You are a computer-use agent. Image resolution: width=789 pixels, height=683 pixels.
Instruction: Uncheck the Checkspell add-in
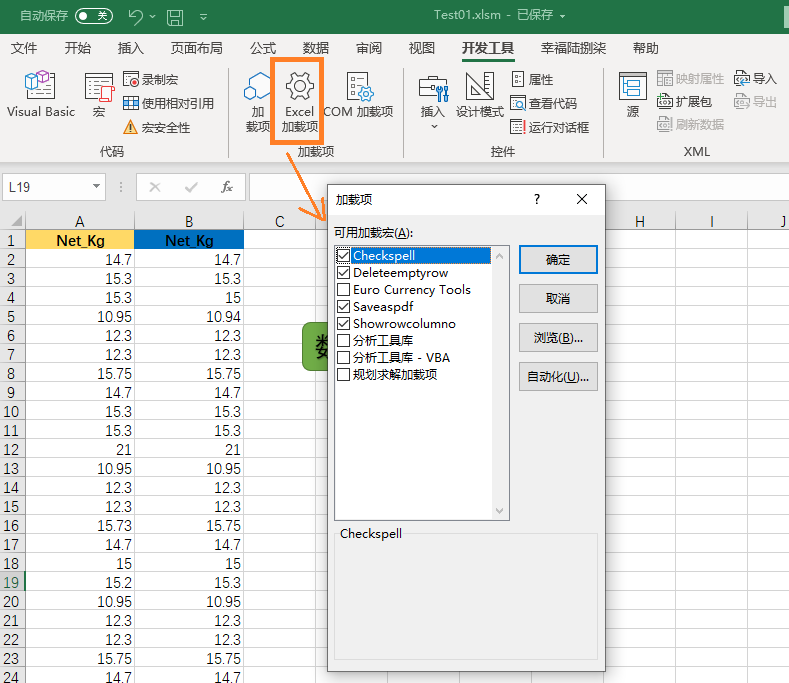tap(344, 256)
